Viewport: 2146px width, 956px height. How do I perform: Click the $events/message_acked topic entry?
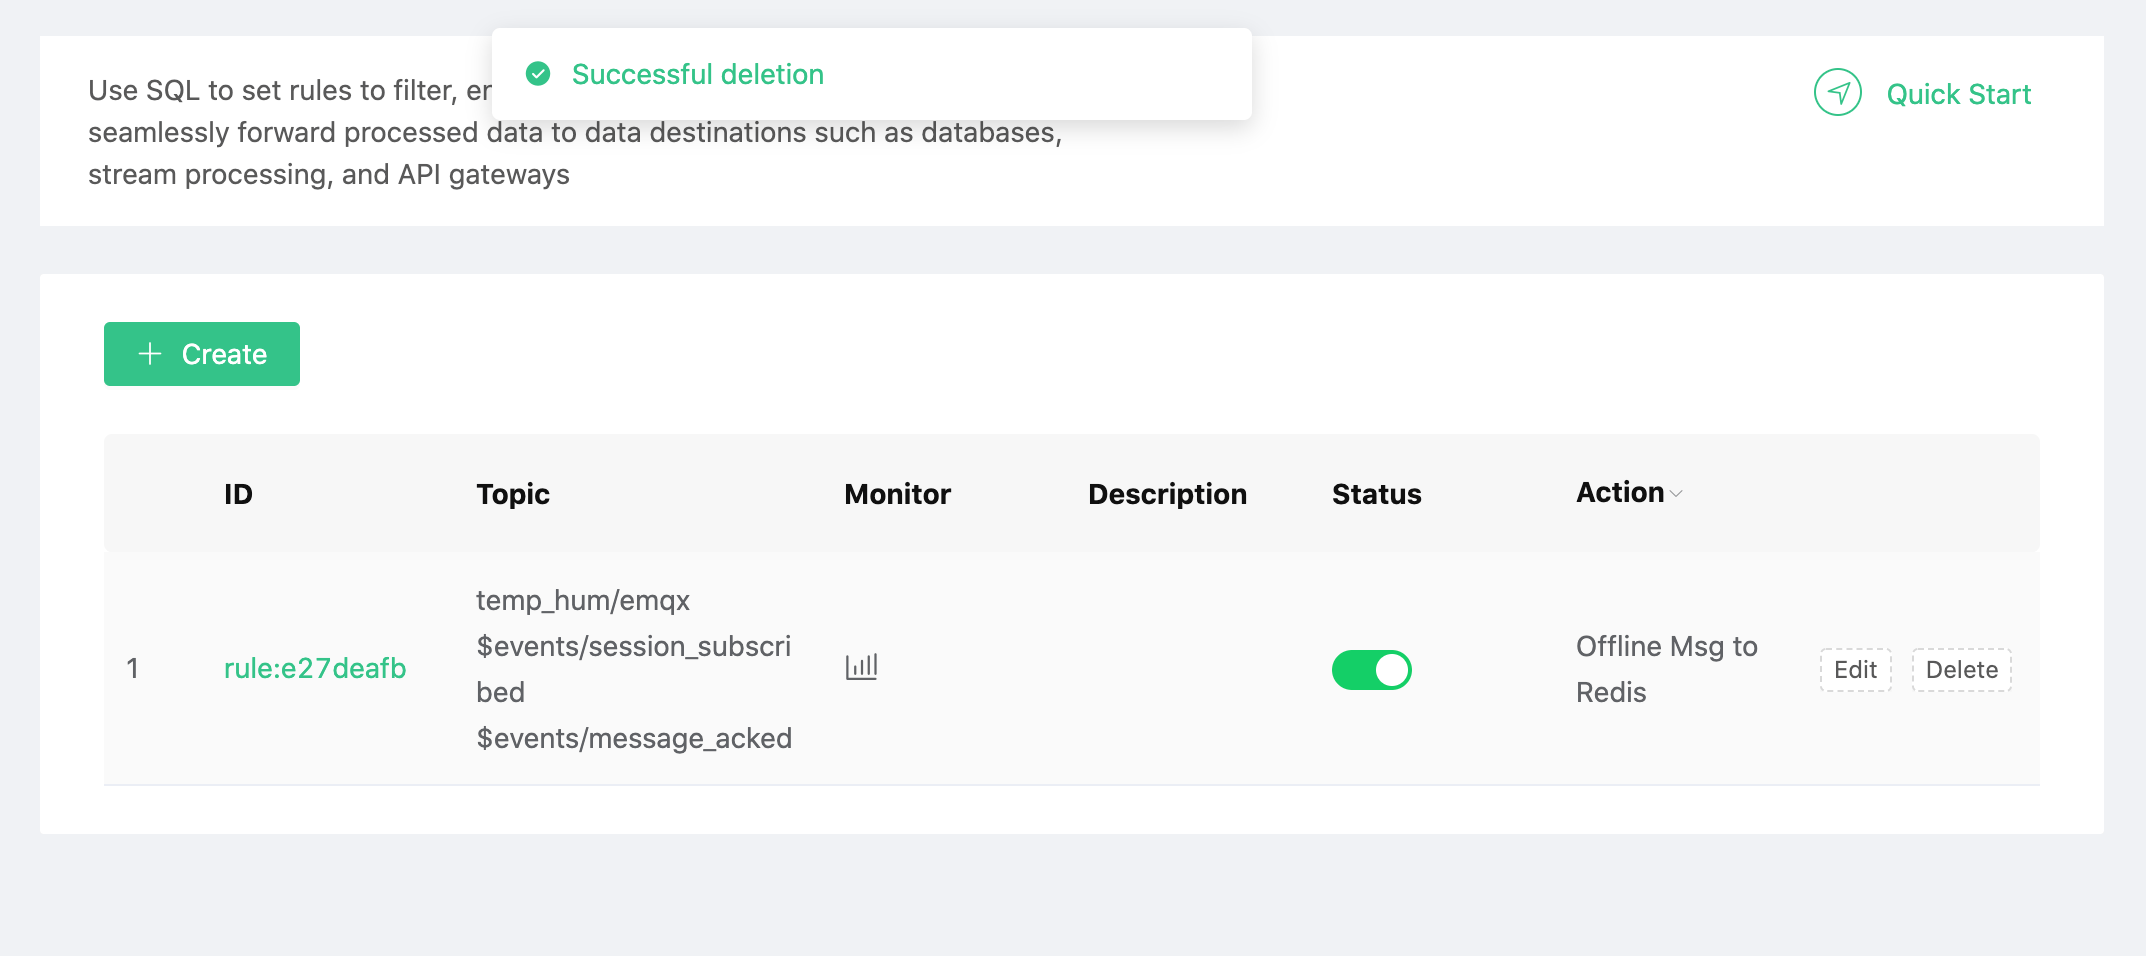point(634,738)
